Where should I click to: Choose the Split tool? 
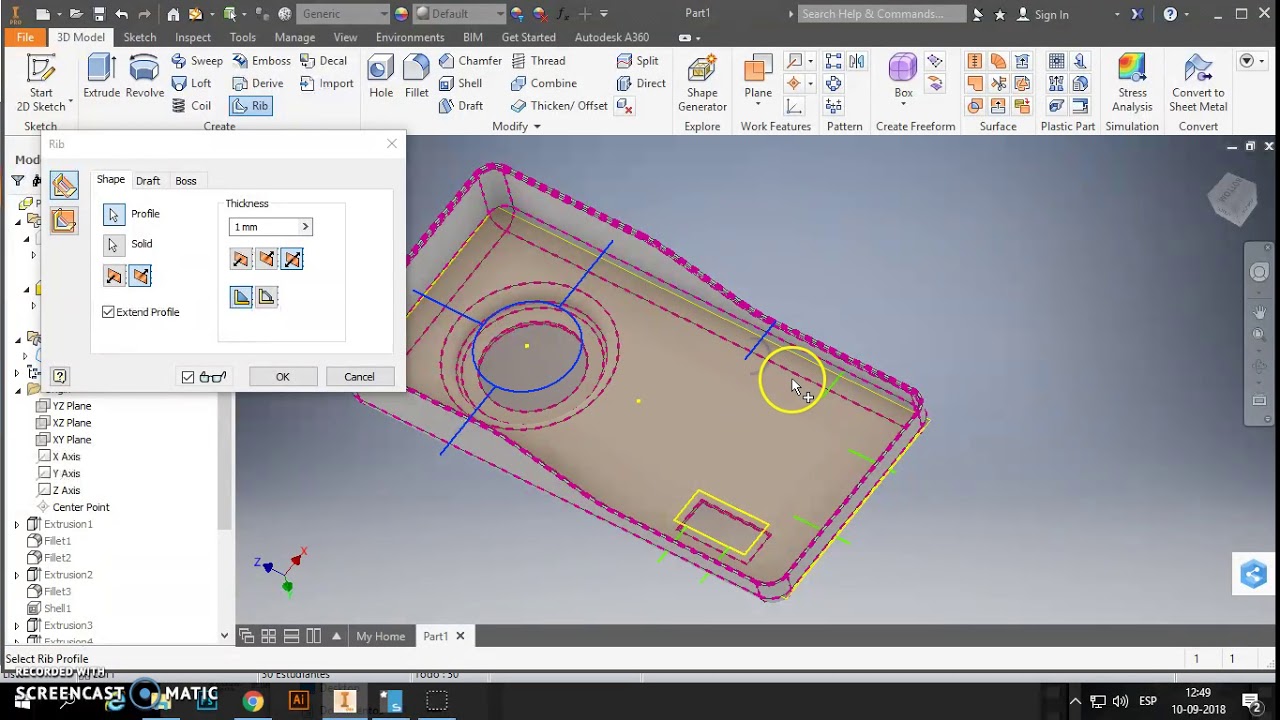point(637,61)
